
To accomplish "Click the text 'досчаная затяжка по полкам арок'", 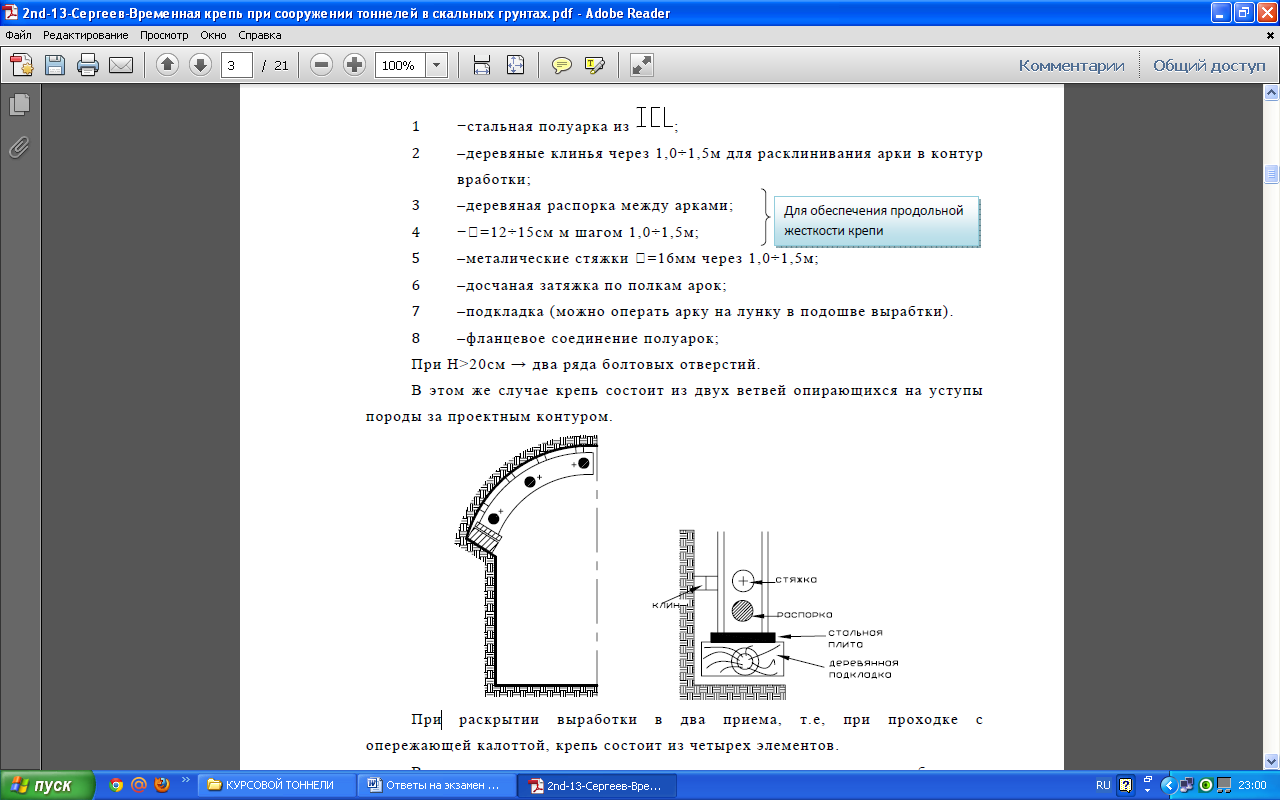I will 596,285.
